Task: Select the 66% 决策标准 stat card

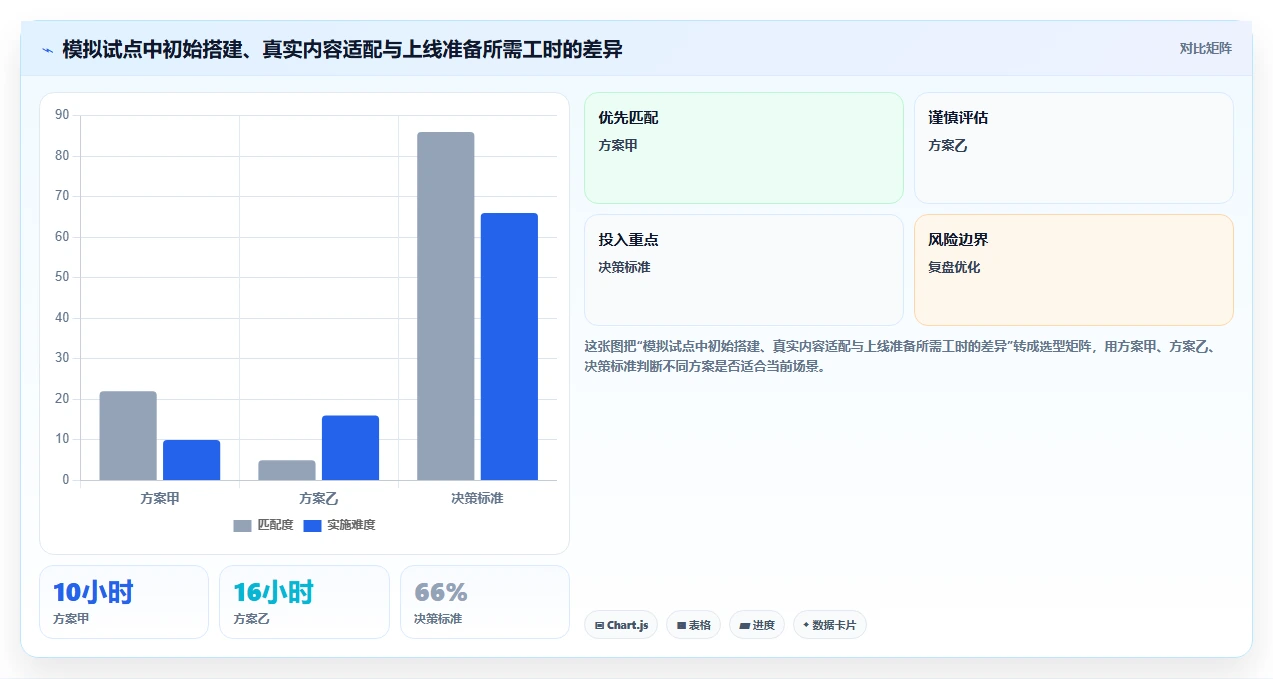Action: click(x=484, y=602)
